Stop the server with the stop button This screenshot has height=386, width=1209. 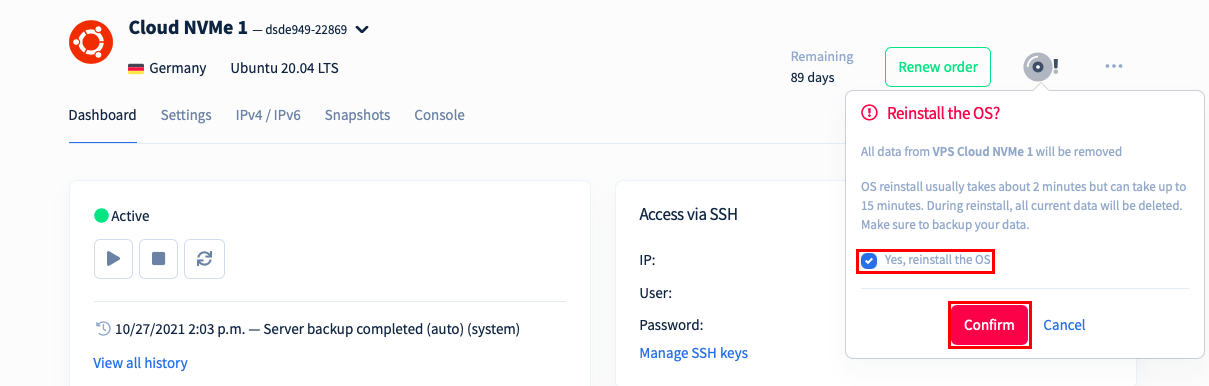pyautogui.click(x=158, y=258)
